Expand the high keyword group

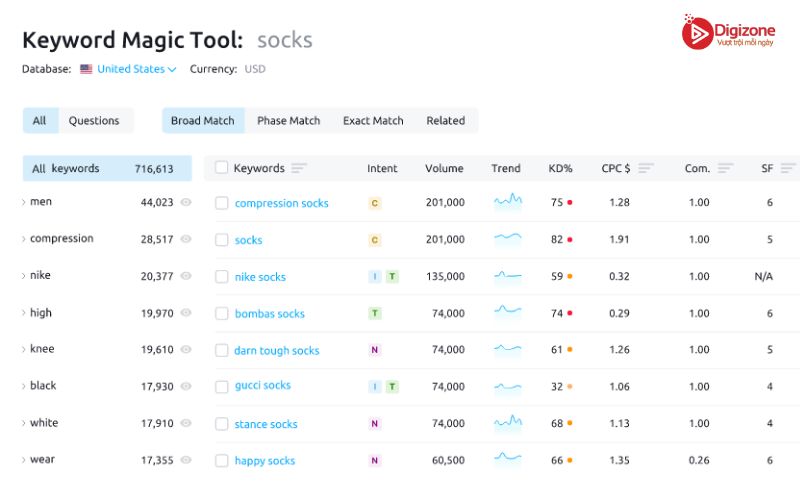23,313
